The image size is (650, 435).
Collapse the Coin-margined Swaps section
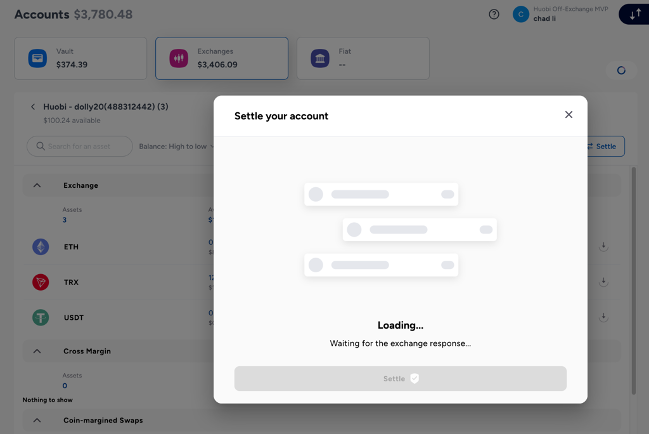pyautogui.click(x=37, y=420)
